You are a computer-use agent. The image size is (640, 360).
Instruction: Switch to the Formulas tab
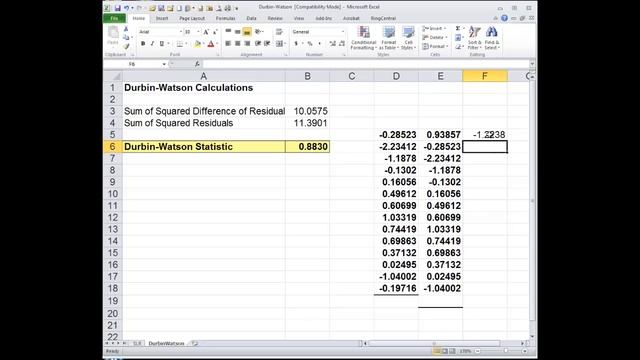tap(225, 18)
